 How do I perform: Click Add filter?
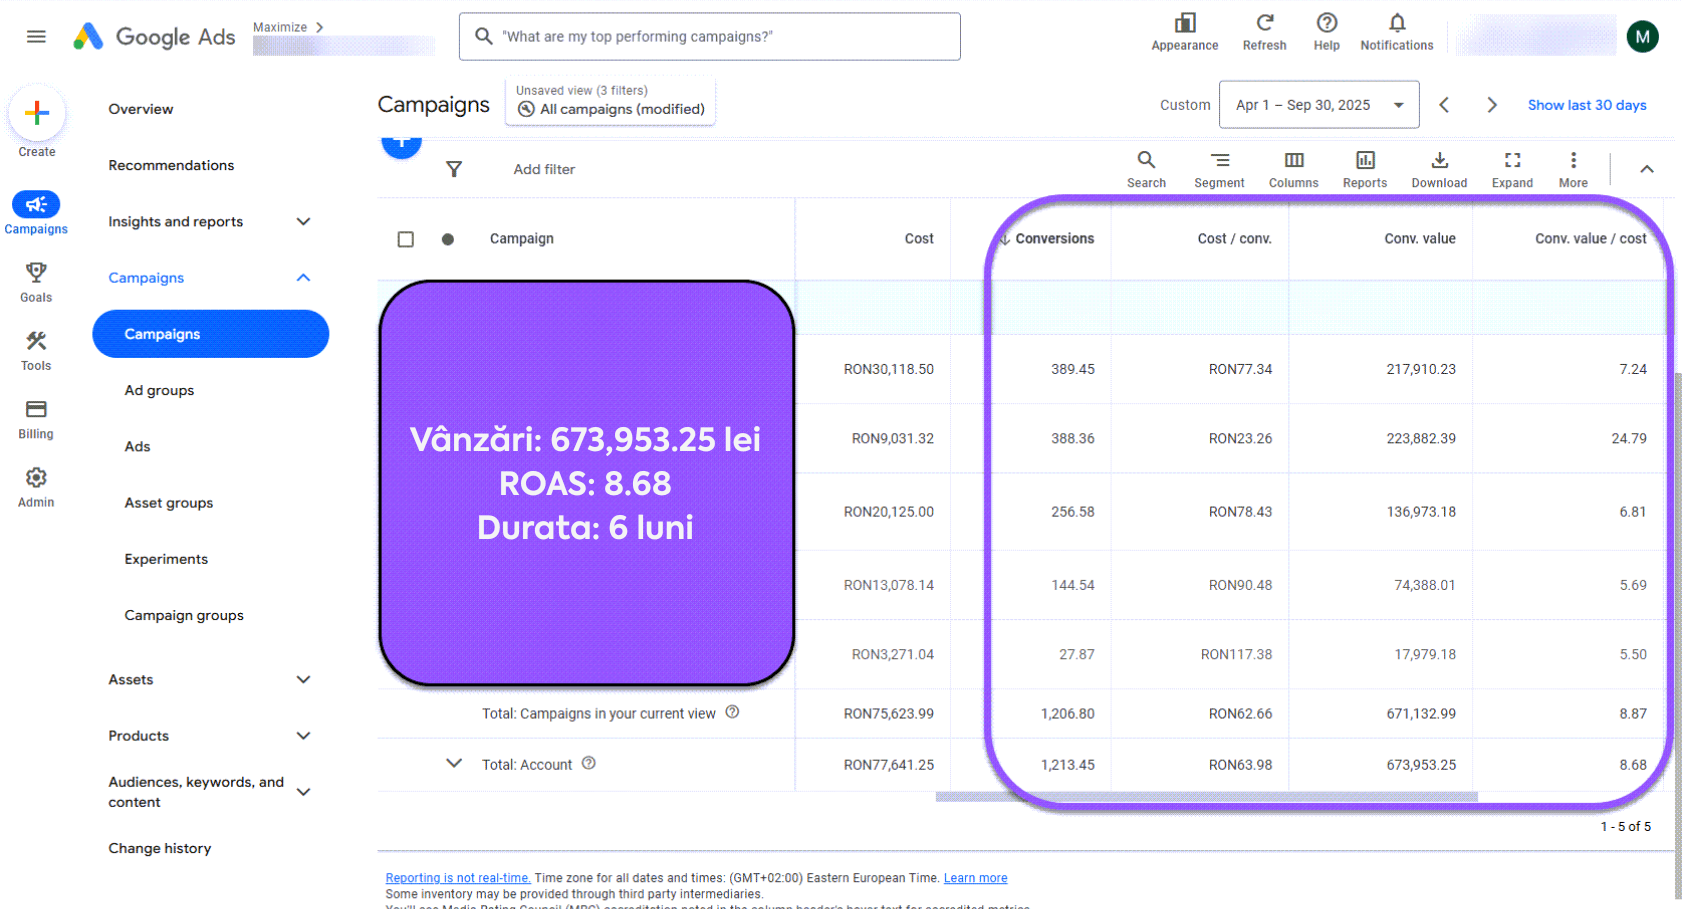(x=544, y=169)
